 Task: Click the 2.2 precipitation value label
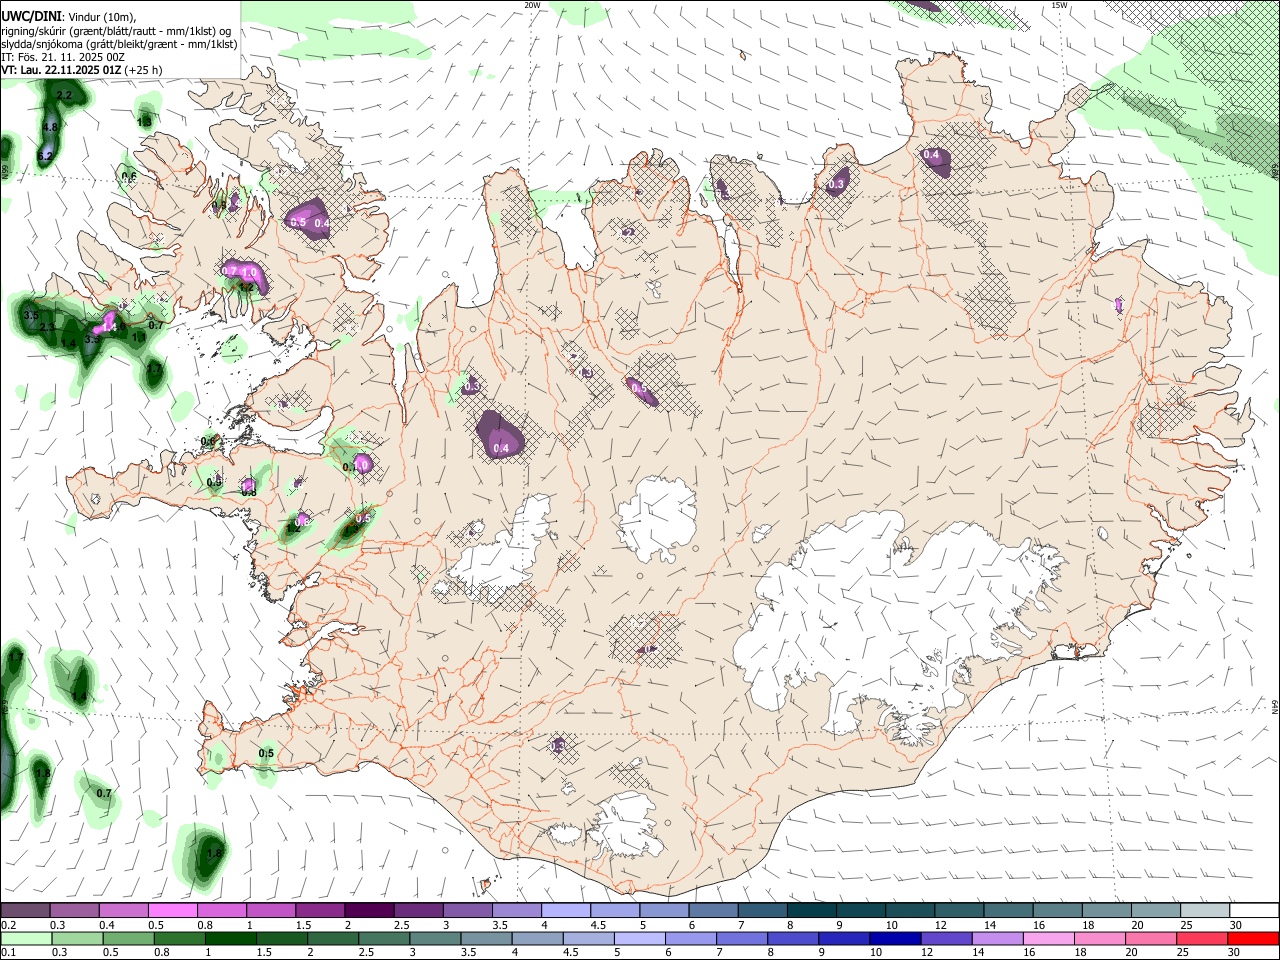tap(65, 95)
